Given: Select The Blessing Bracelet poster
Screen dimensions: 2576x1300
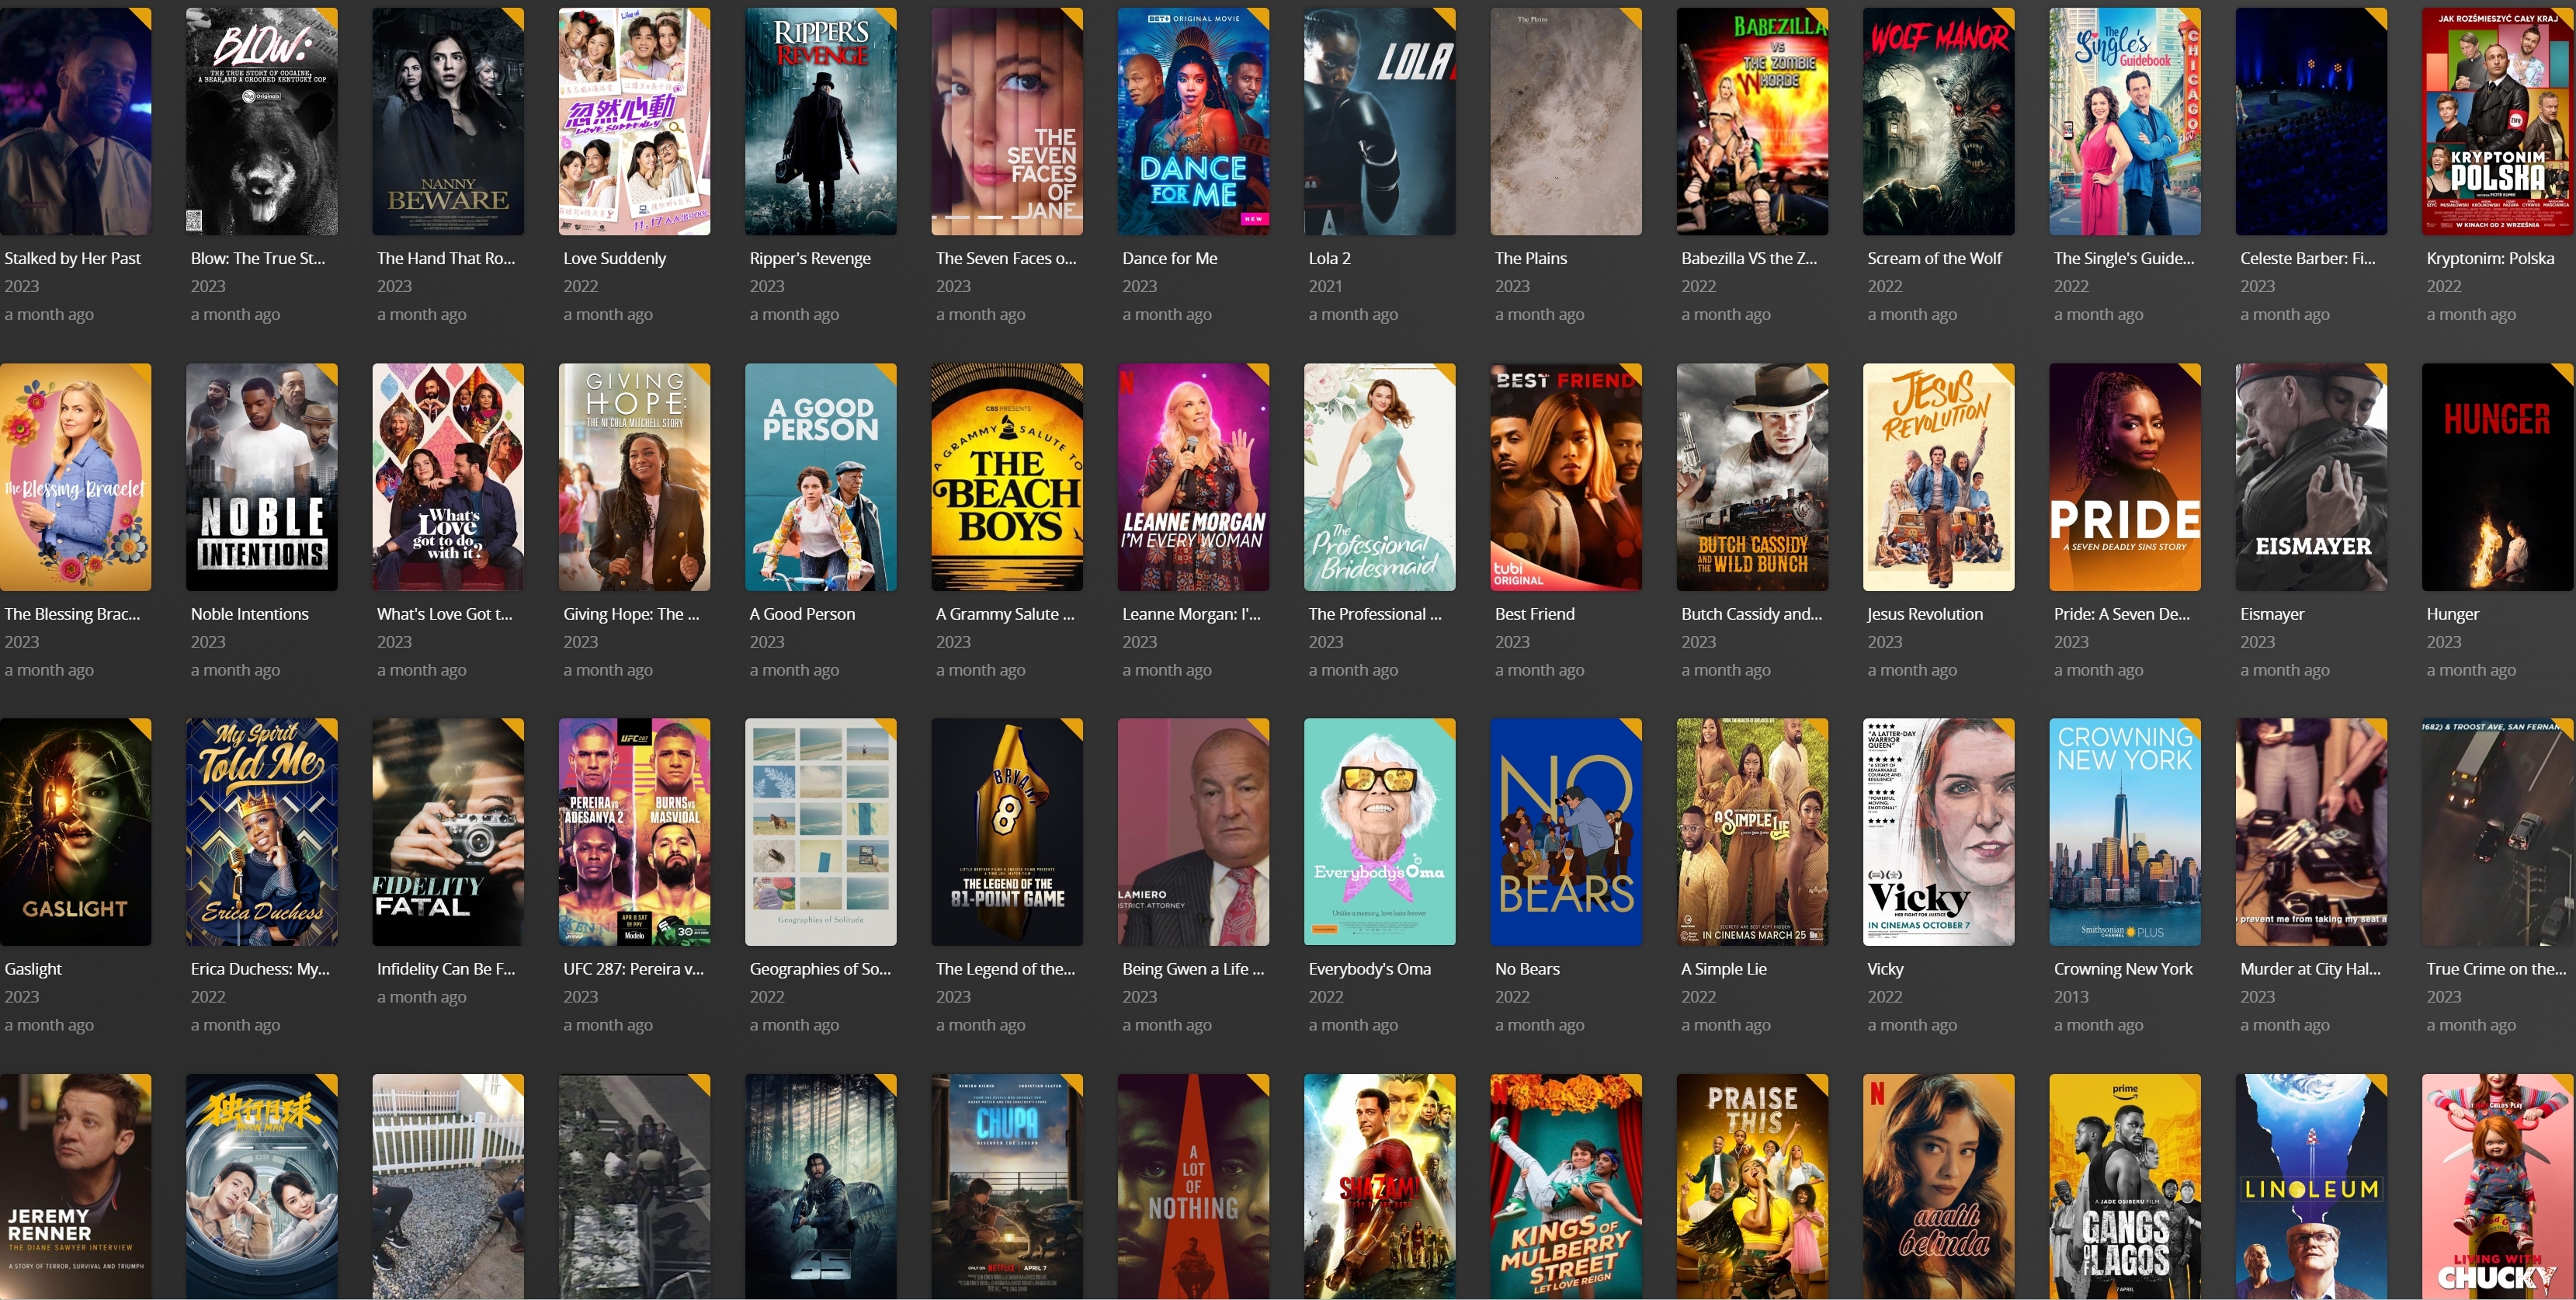Looking at the screenshot, I should pyautogui.click(x=76, y=477).
